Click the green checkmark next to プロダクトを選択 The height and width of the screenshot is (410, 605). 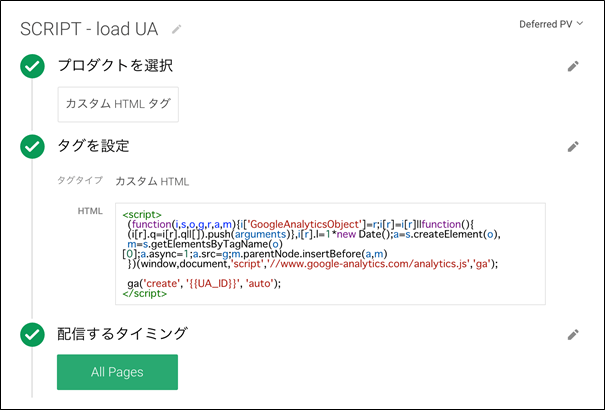click(33, 67)
